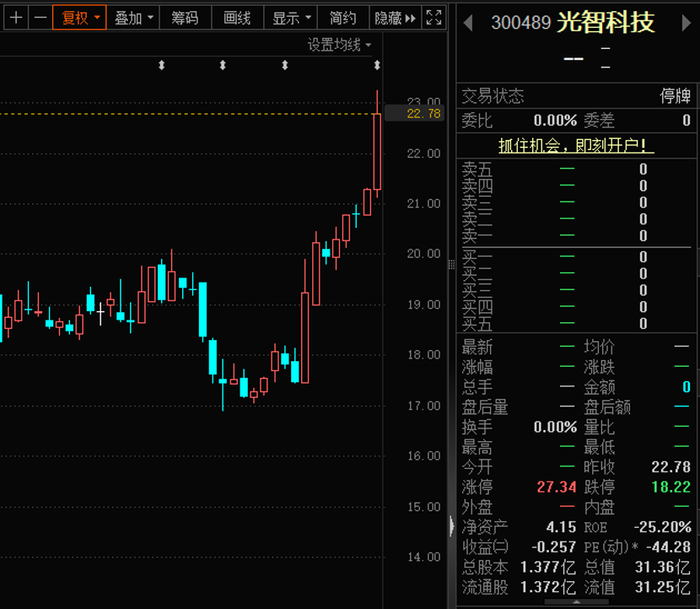Click 总股本 value 1.377亿
Viewport: 700px width, 609px height.
coord(548,567)
